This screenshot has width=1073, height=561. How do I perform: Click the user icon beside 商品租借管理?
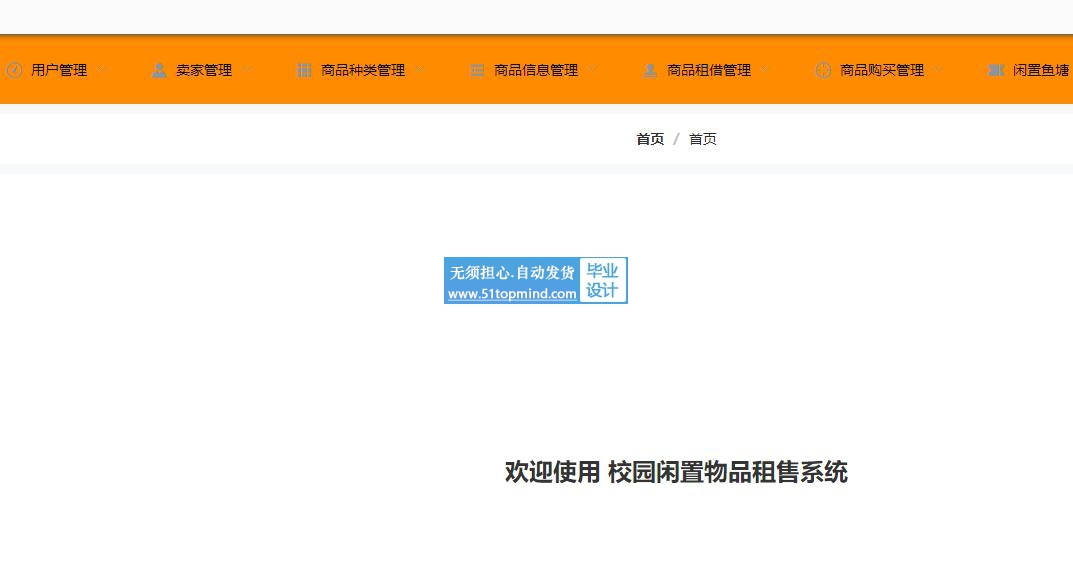click(650, 70)
